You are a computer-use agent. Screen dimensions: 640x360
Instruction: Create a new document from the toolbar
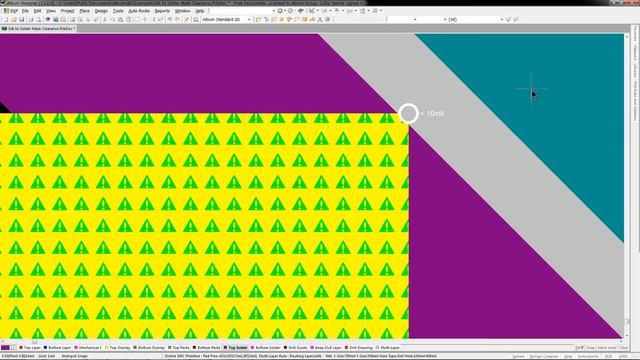6,20
